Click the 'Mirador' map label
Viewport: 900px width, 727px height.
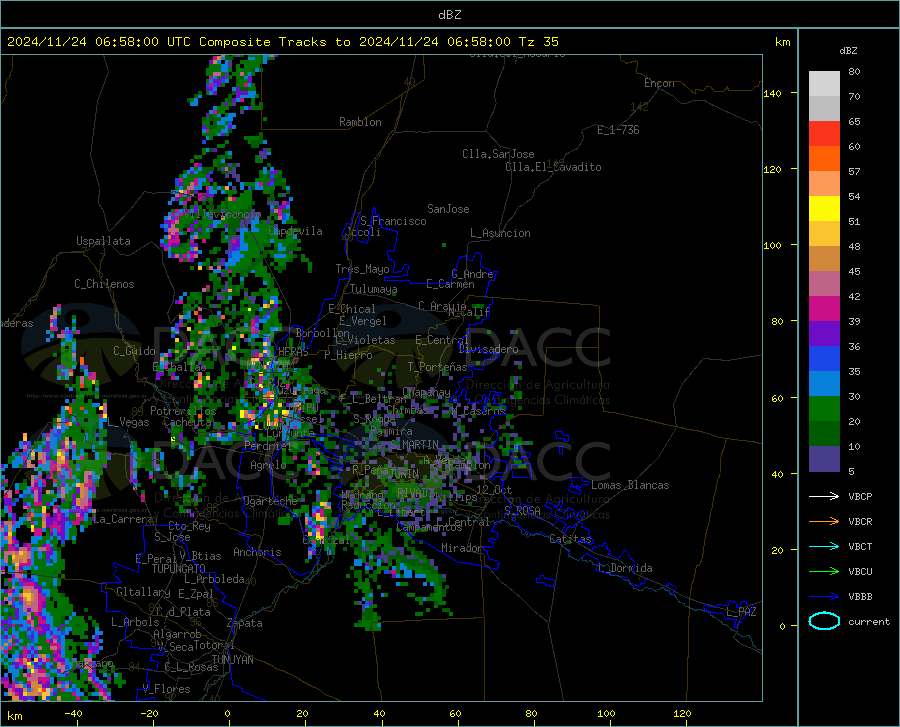point(461,548)
